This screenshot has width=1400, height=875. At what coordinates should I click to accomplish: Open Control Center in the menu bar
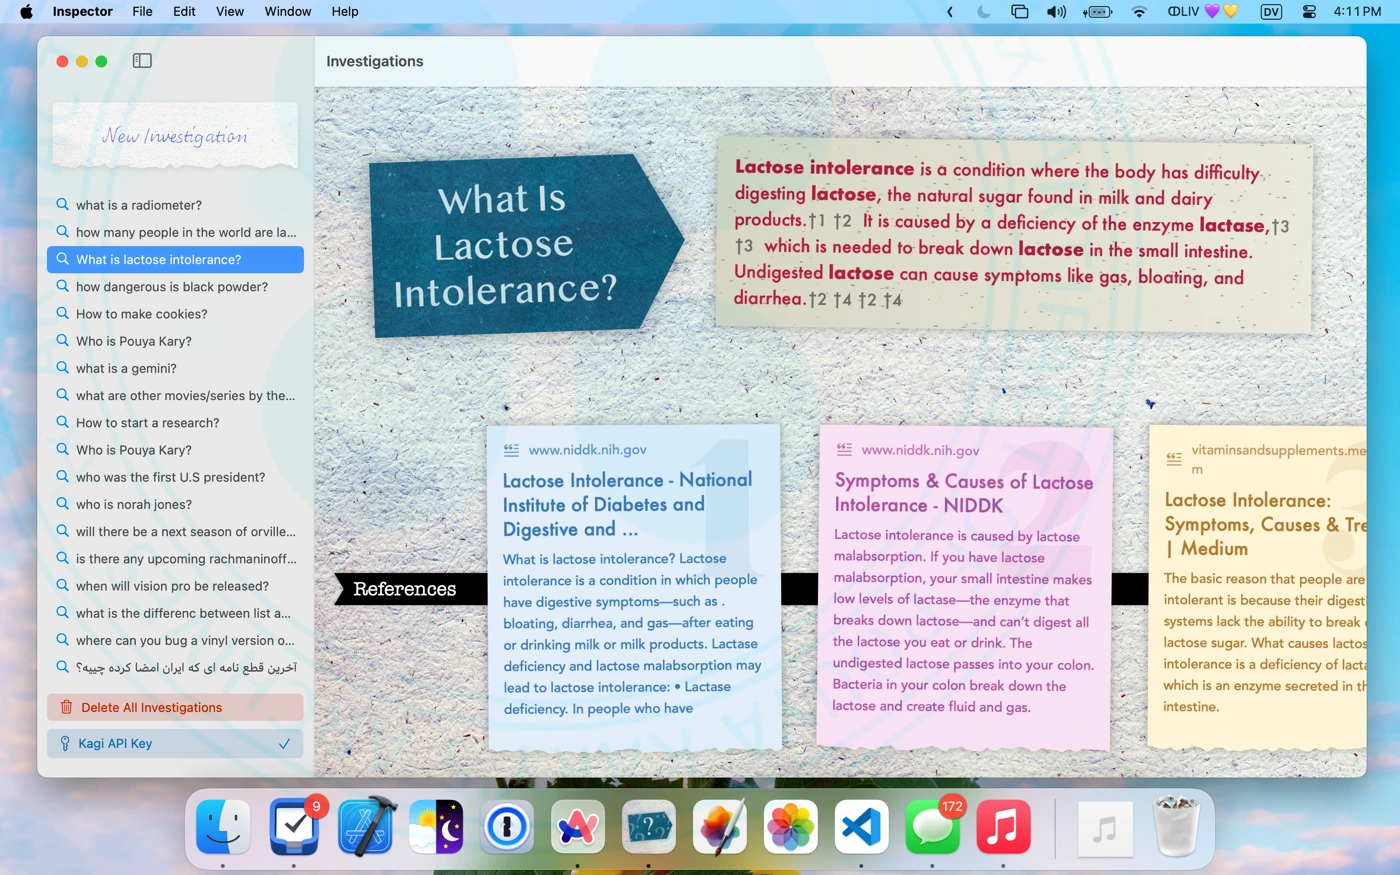coord(1309,12)
